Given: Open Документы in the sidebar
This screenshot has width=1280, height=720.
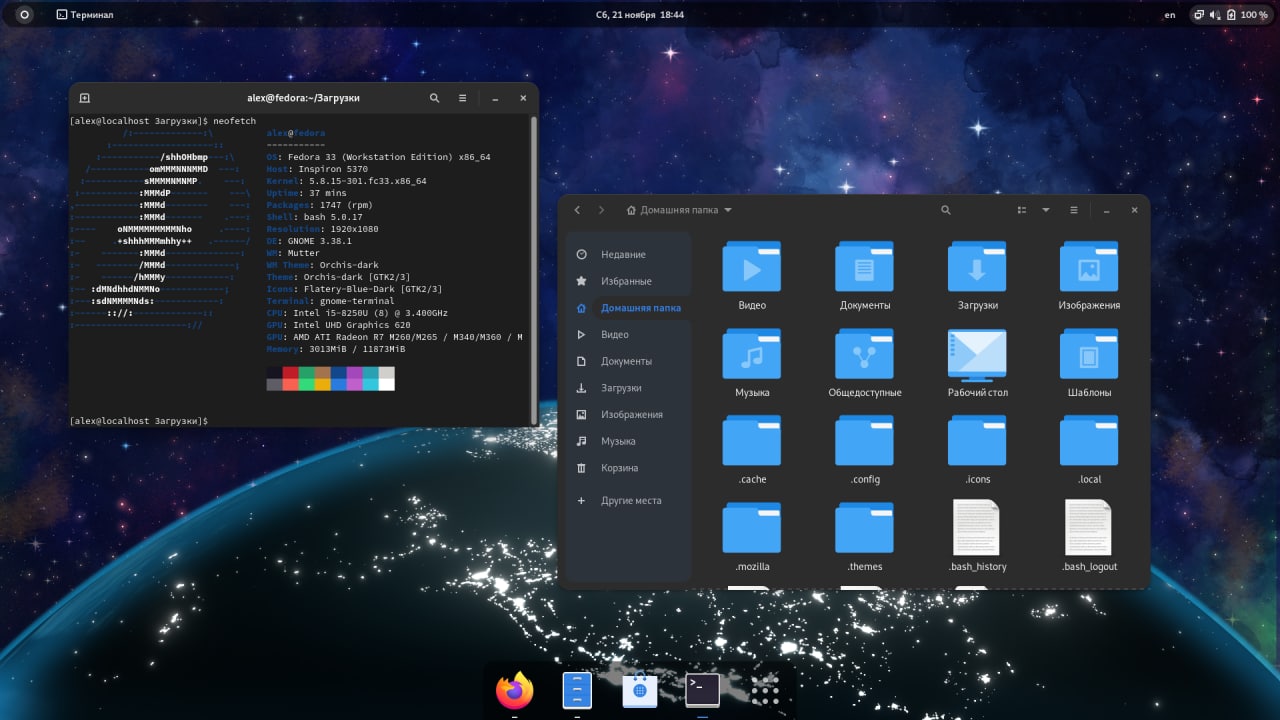Looking at the screenshot, I should coord(628,361).
